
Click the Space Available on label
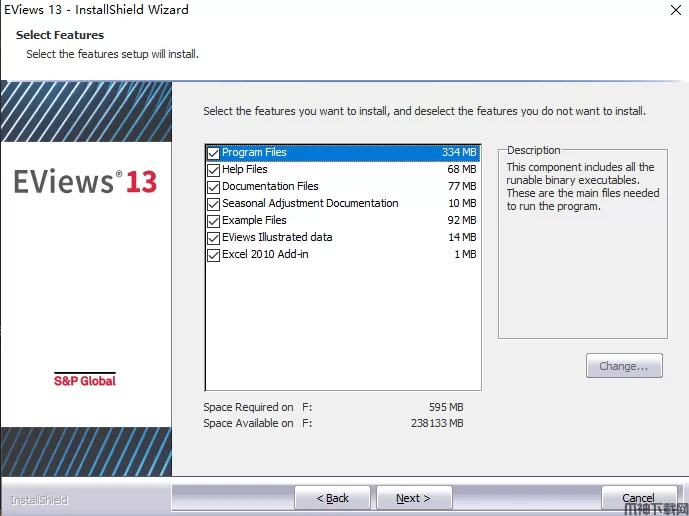[x=248, y=423]
